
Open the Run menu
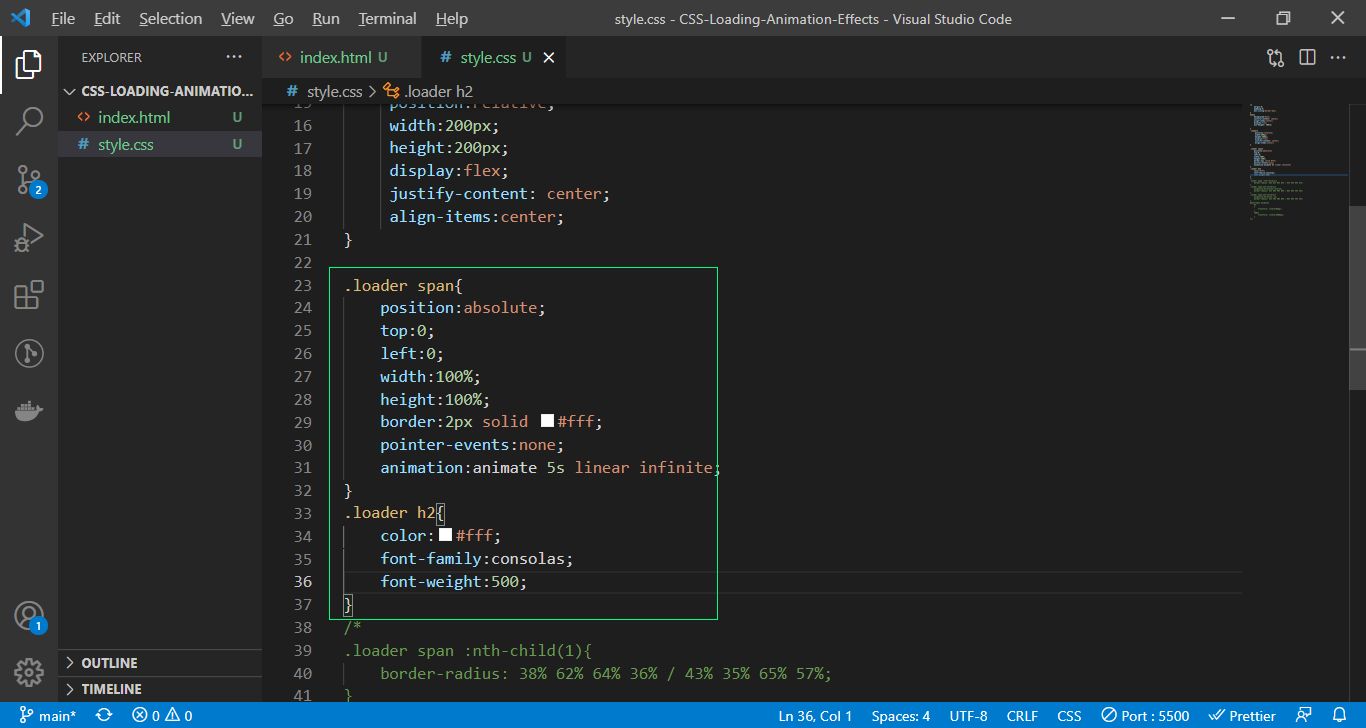tap(326, 18)
